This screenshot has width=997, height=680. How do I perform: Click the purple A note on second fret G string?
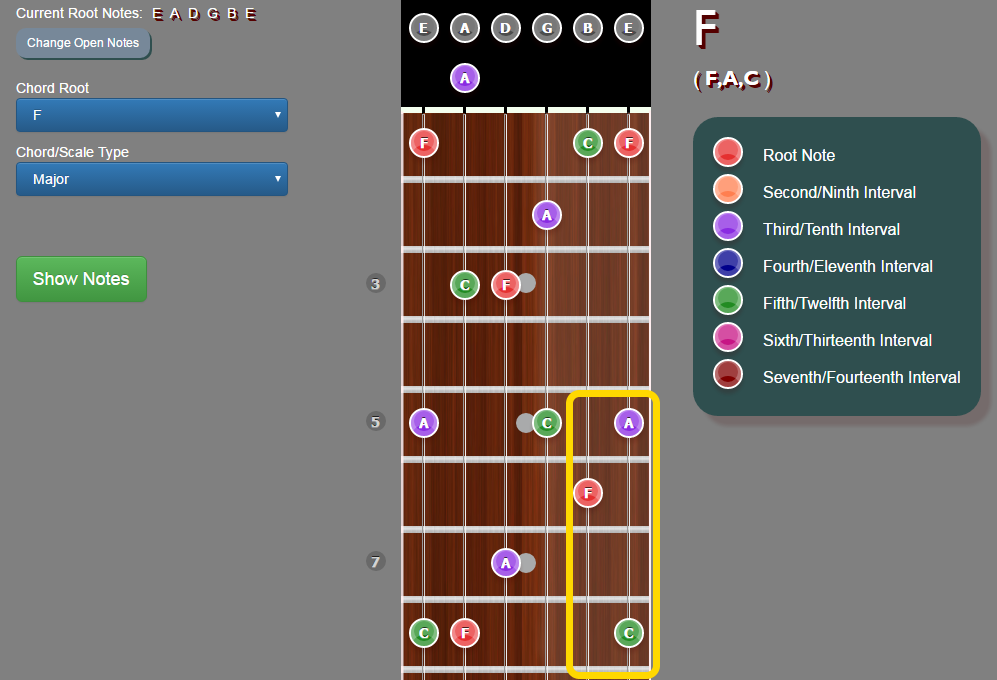tap(546, 214)
